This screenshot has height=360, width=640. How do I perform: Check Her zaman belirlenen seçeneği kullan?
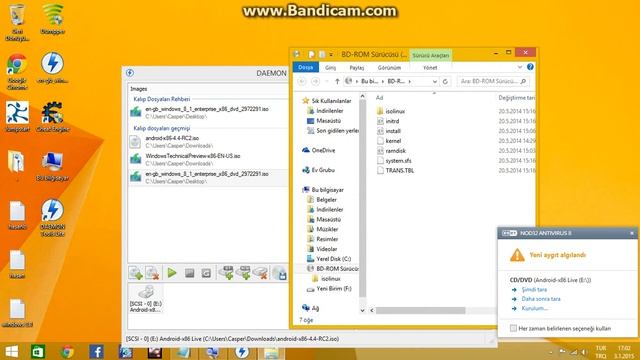[513, 328]
